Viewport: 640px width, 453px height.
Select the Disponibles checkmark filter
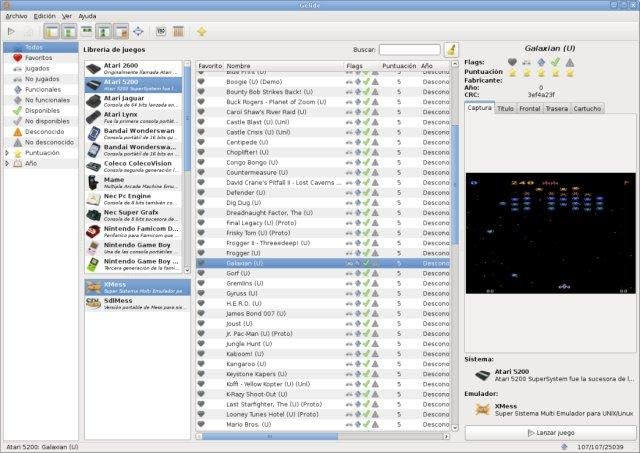(41, 111)
